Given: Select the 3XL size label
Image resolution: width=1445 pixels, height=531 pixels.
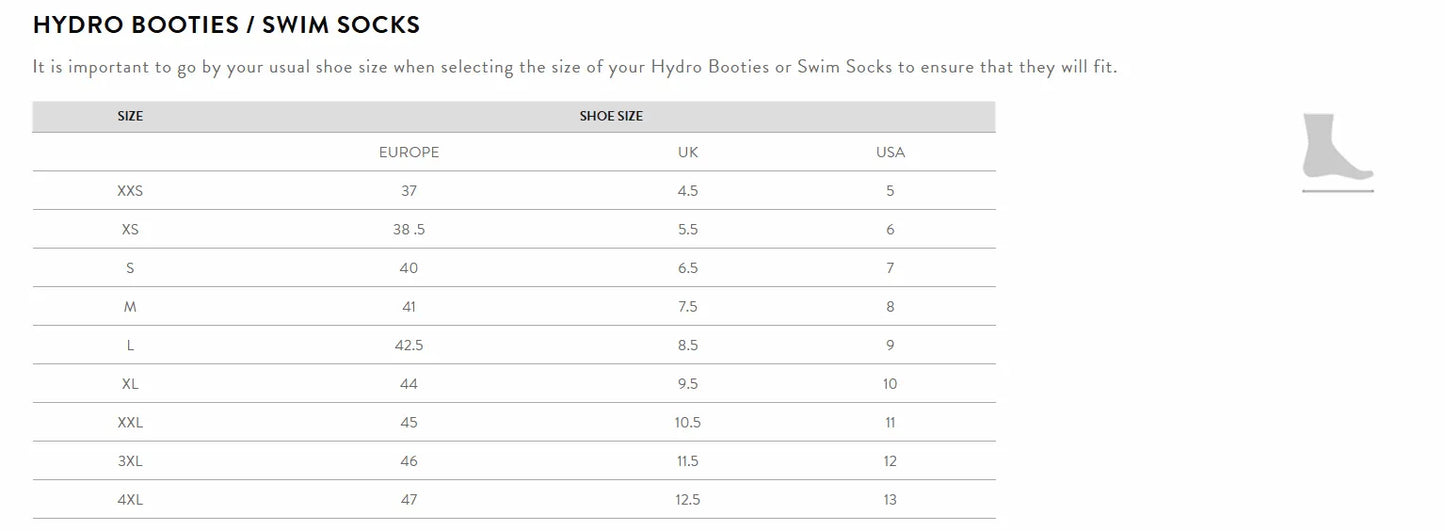Looking at the screenshot, I should (130, 461).
